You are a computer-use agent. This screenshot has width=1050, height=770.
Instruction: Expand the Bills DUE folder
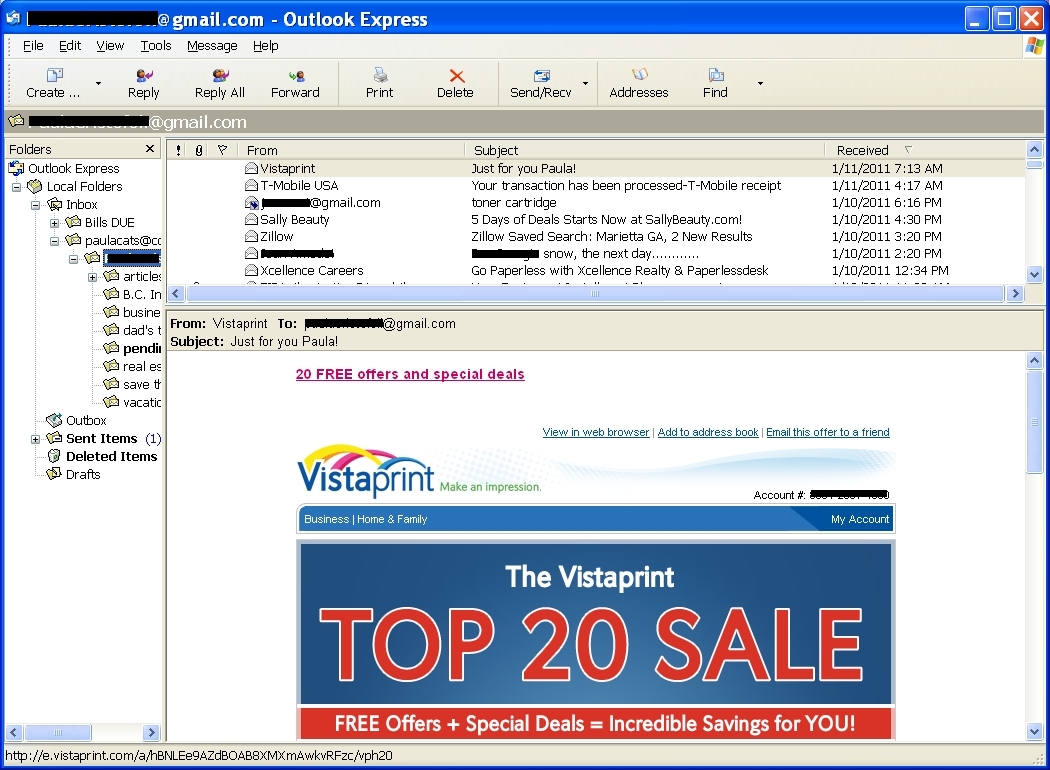[x=54, y=223]
